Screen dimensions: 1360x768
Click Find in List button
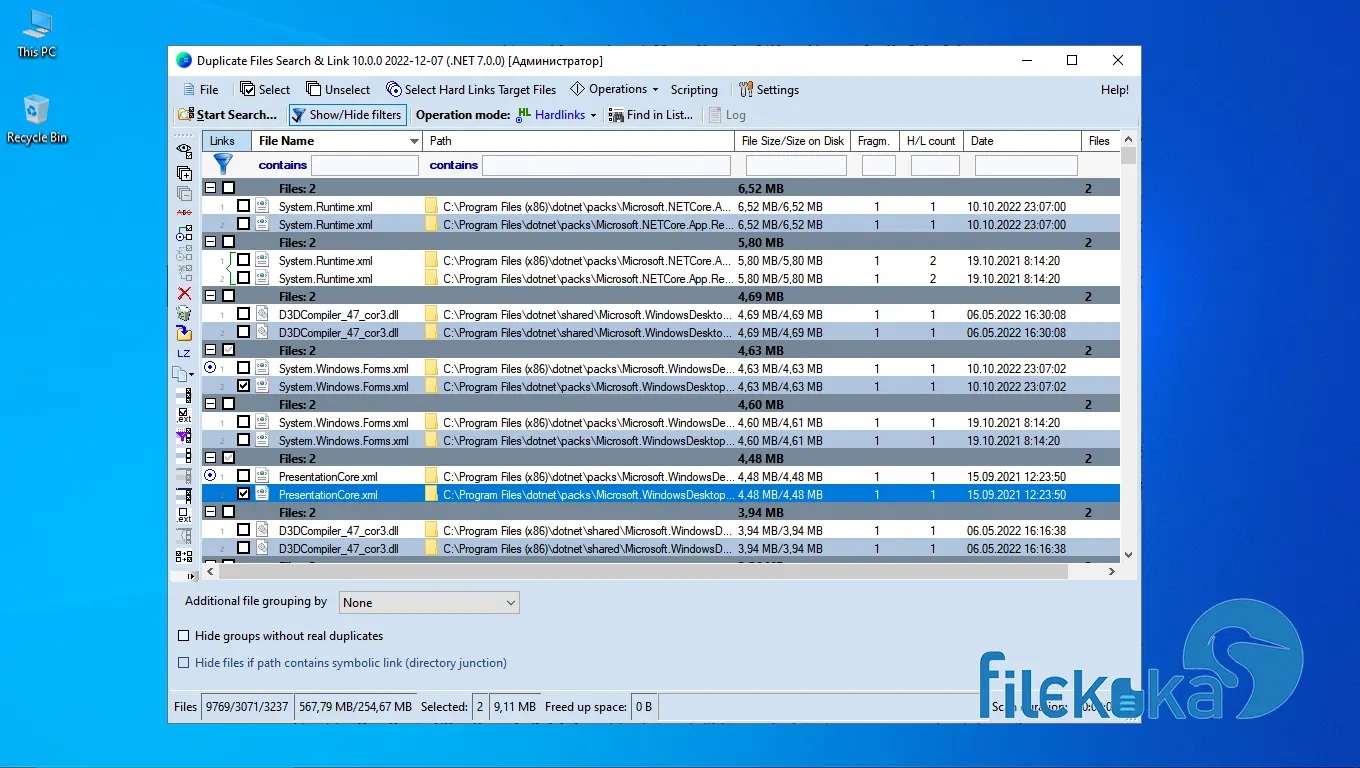651,115
